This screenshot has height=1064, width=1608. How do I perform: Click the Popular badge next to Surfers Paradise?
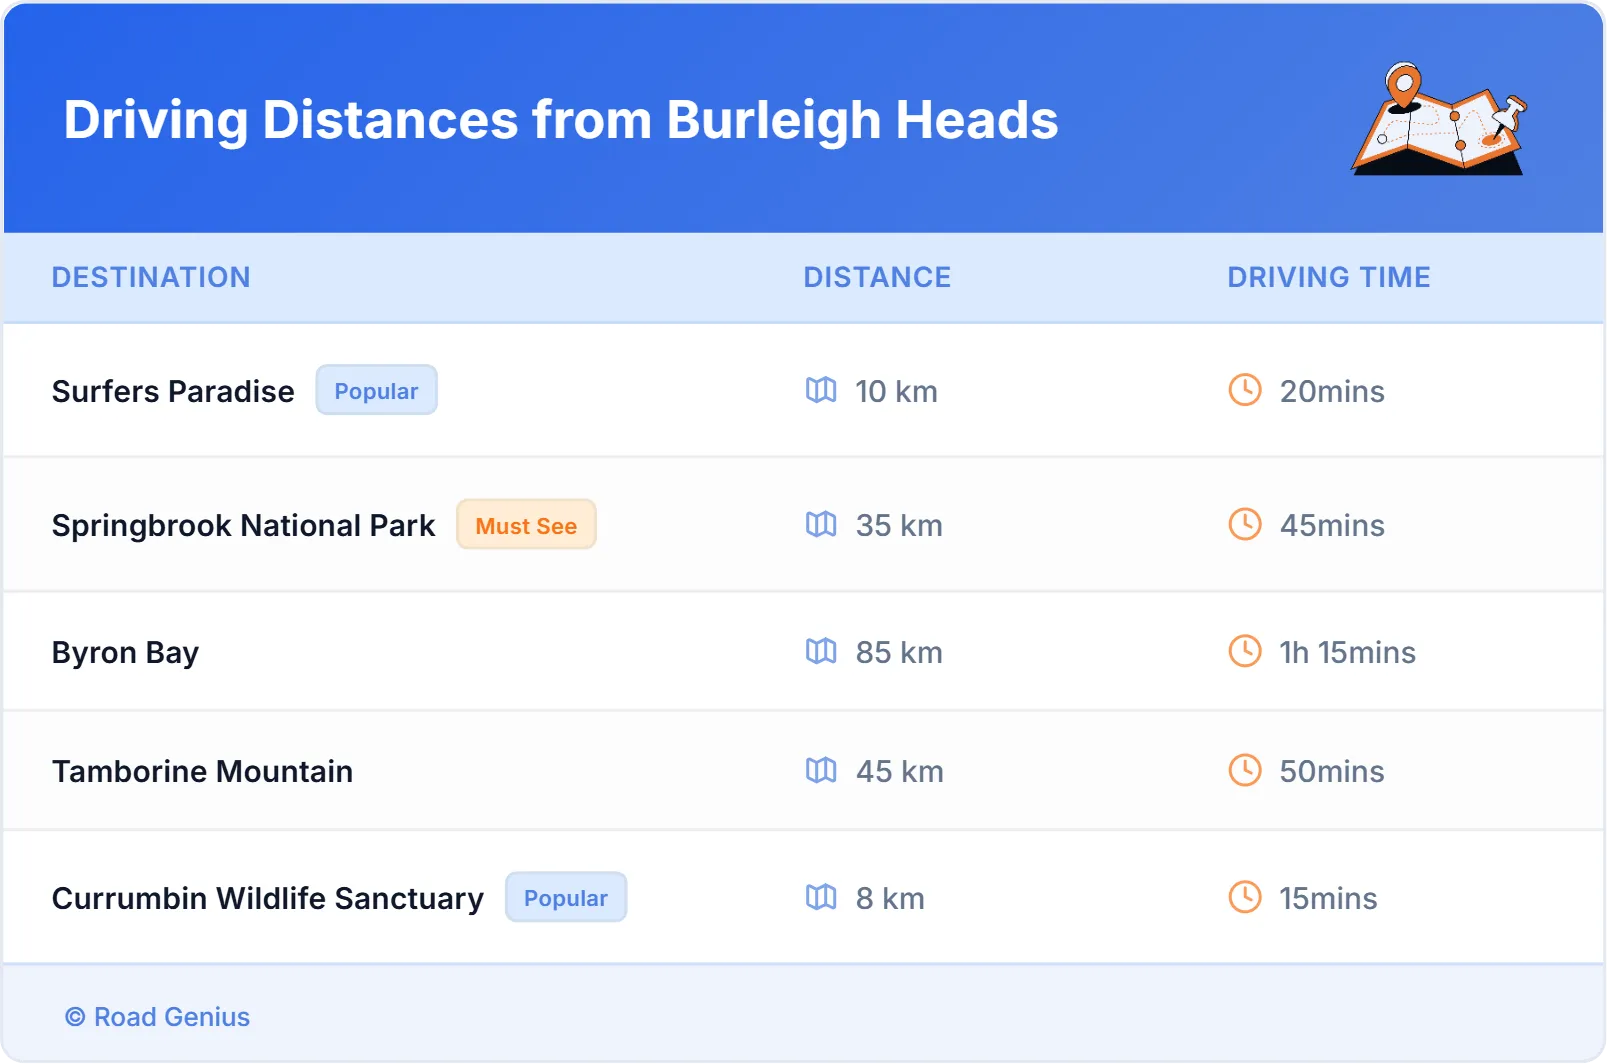point(377,390)
